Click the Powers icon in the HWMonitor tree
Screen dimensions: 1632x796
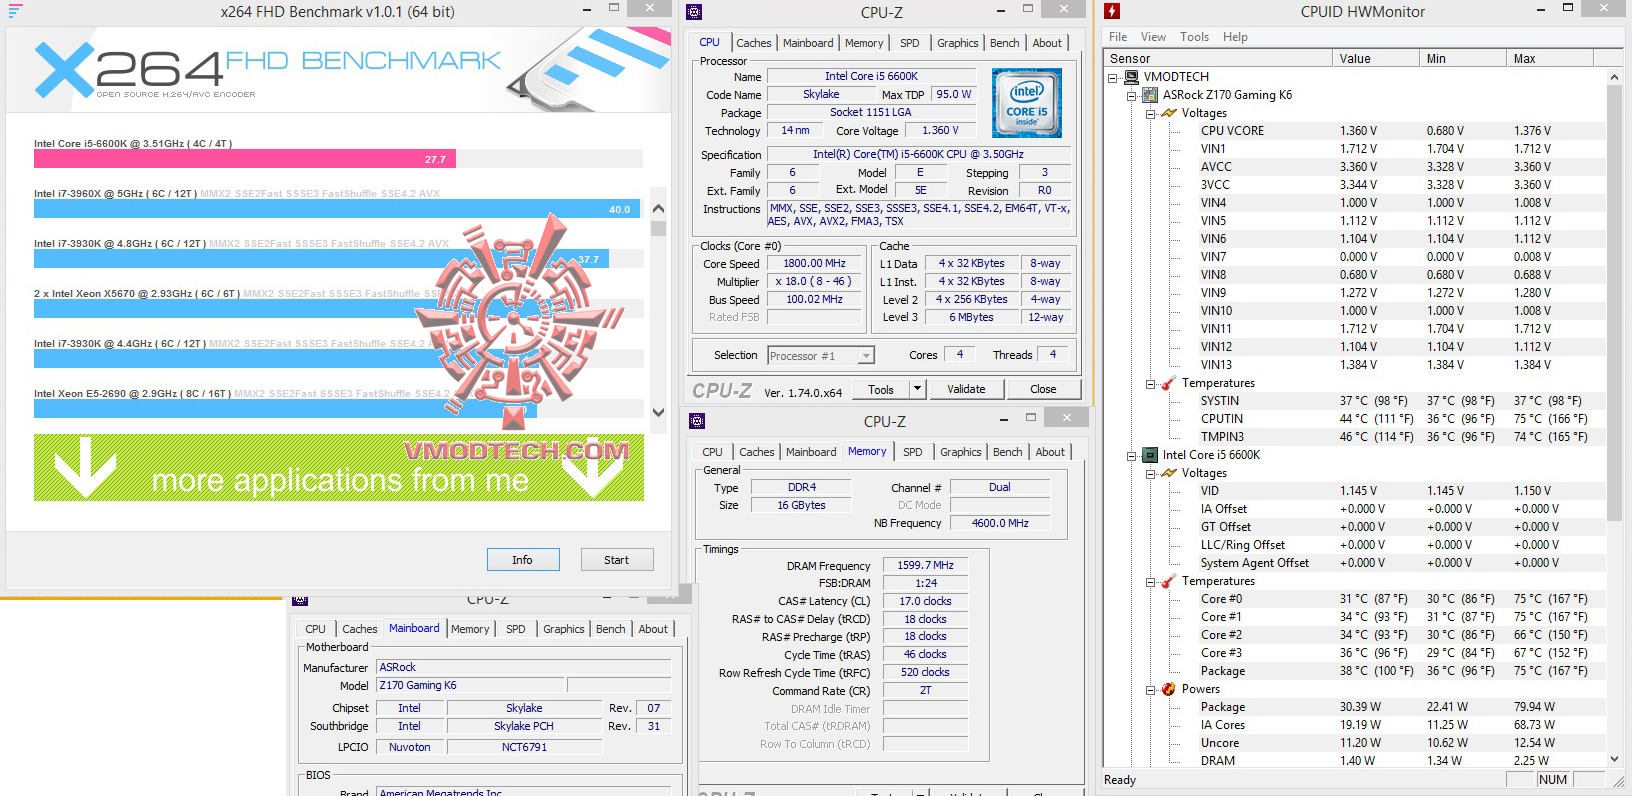coord(1168,689)
